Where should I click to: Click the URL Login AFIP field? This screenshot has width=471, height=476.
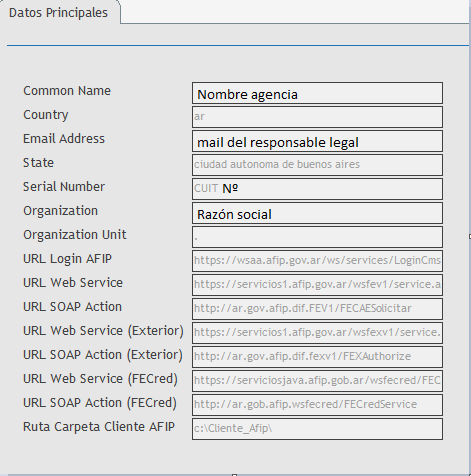click(317, 261)
